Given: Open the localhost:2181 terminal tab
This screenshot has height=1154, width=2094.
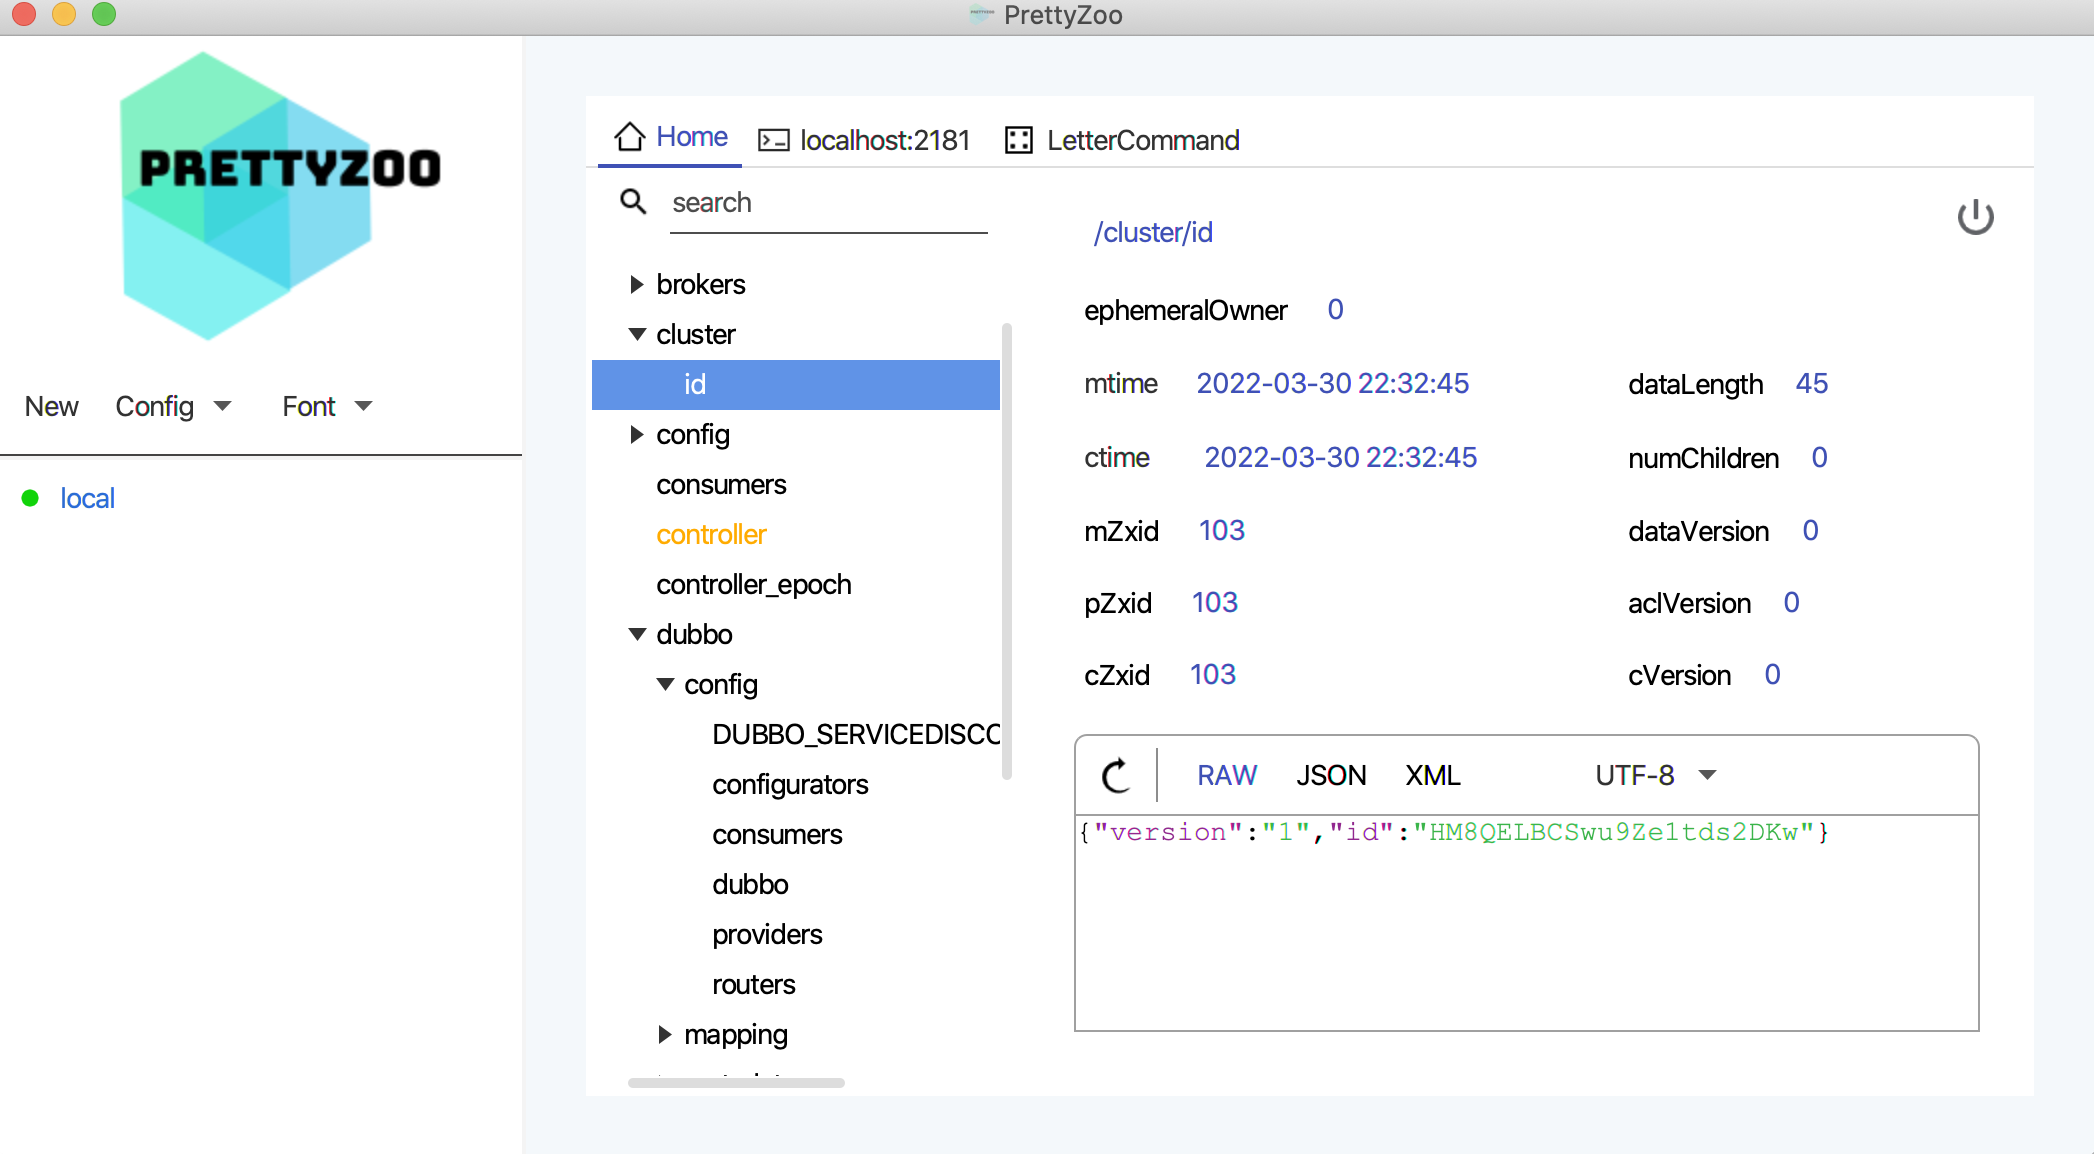Looking at the screenshot, I should pyautogui.click(x=884, y=140).
